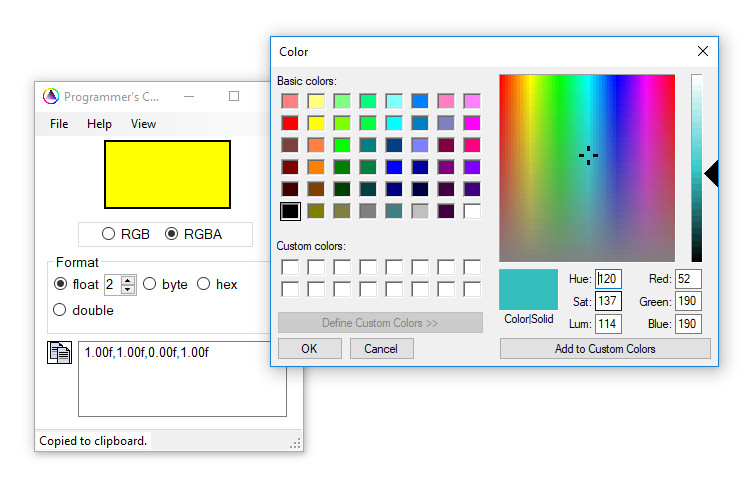Viewport: 751px width, 483px height.
Task: Pick the orange basic color swatch
Action: [316, 167]
